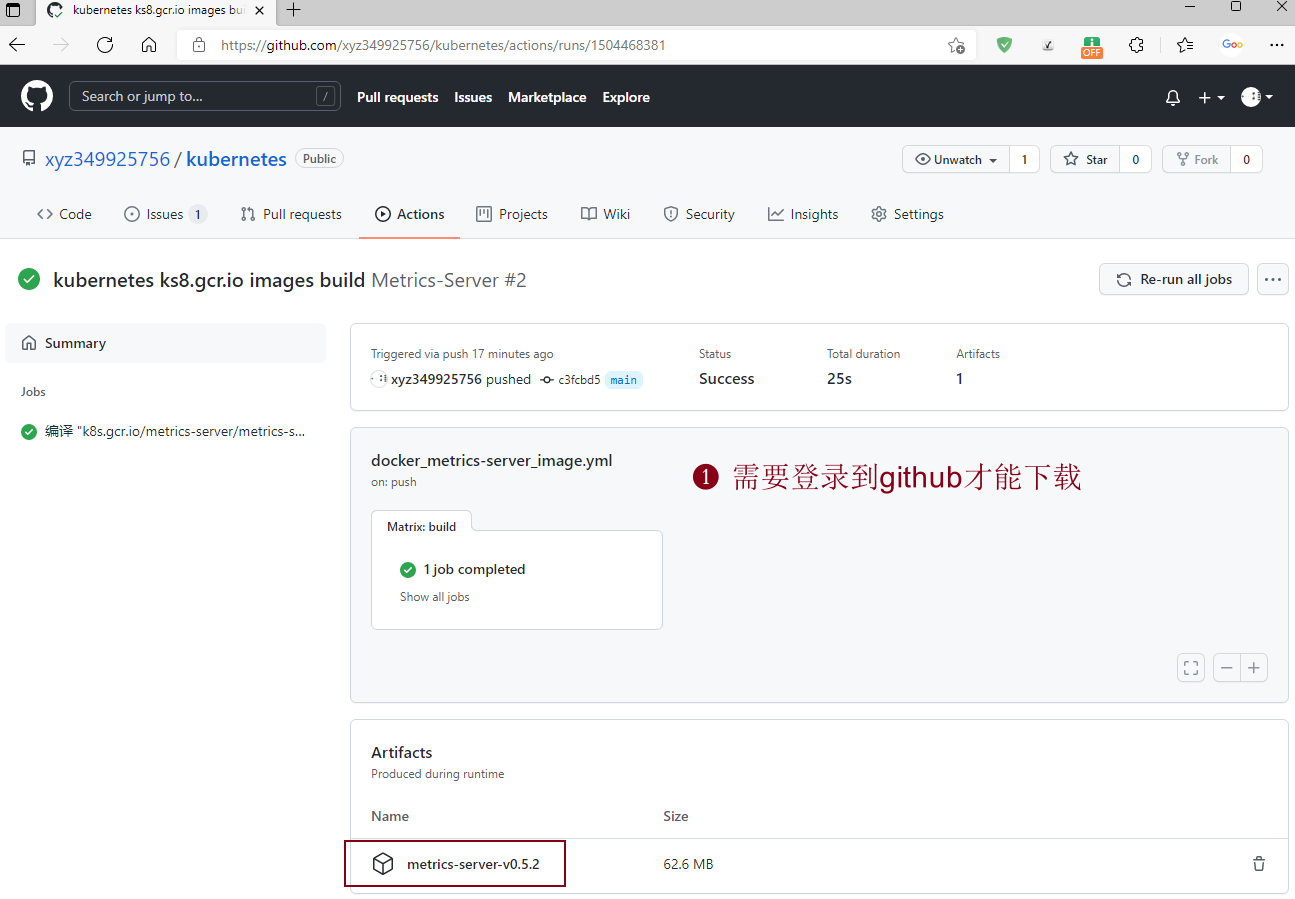Toggle fullscreen workflow graph
Viewport: 1295px width, 899px height.
pyautogui.click(x=1191, y=668)
